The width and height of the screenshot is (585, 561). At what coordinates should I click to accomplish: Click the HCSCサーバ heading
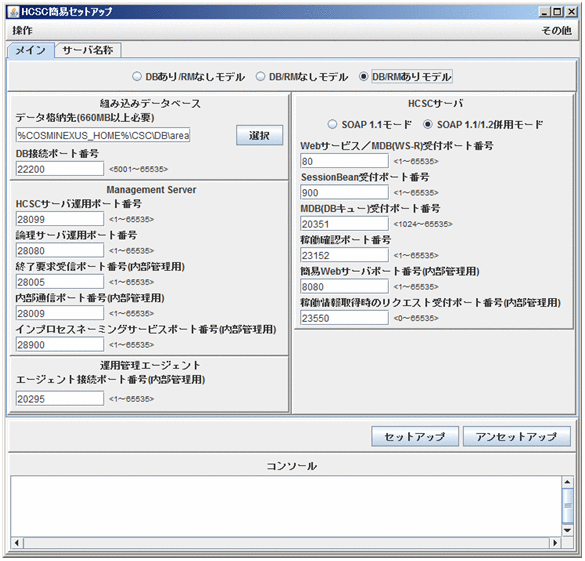435,103
